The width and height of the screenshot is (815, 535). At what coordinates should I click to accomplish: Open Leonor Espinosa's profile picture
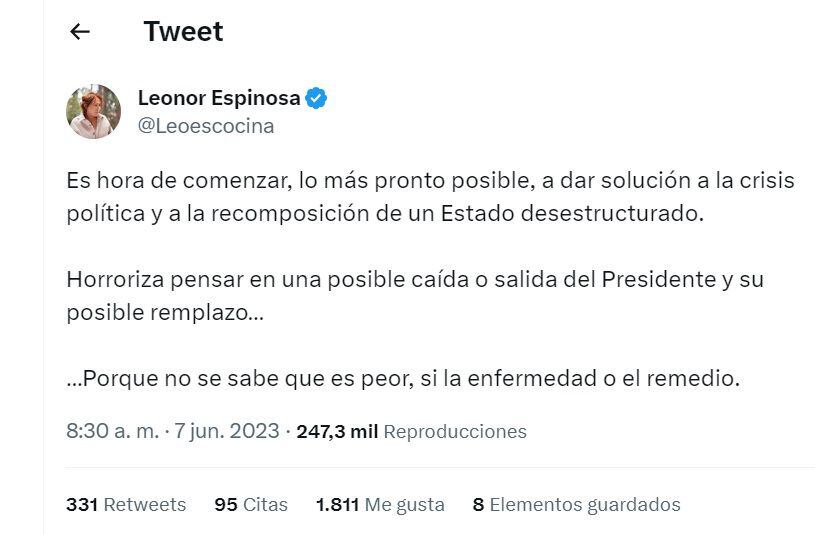point(93,111)
